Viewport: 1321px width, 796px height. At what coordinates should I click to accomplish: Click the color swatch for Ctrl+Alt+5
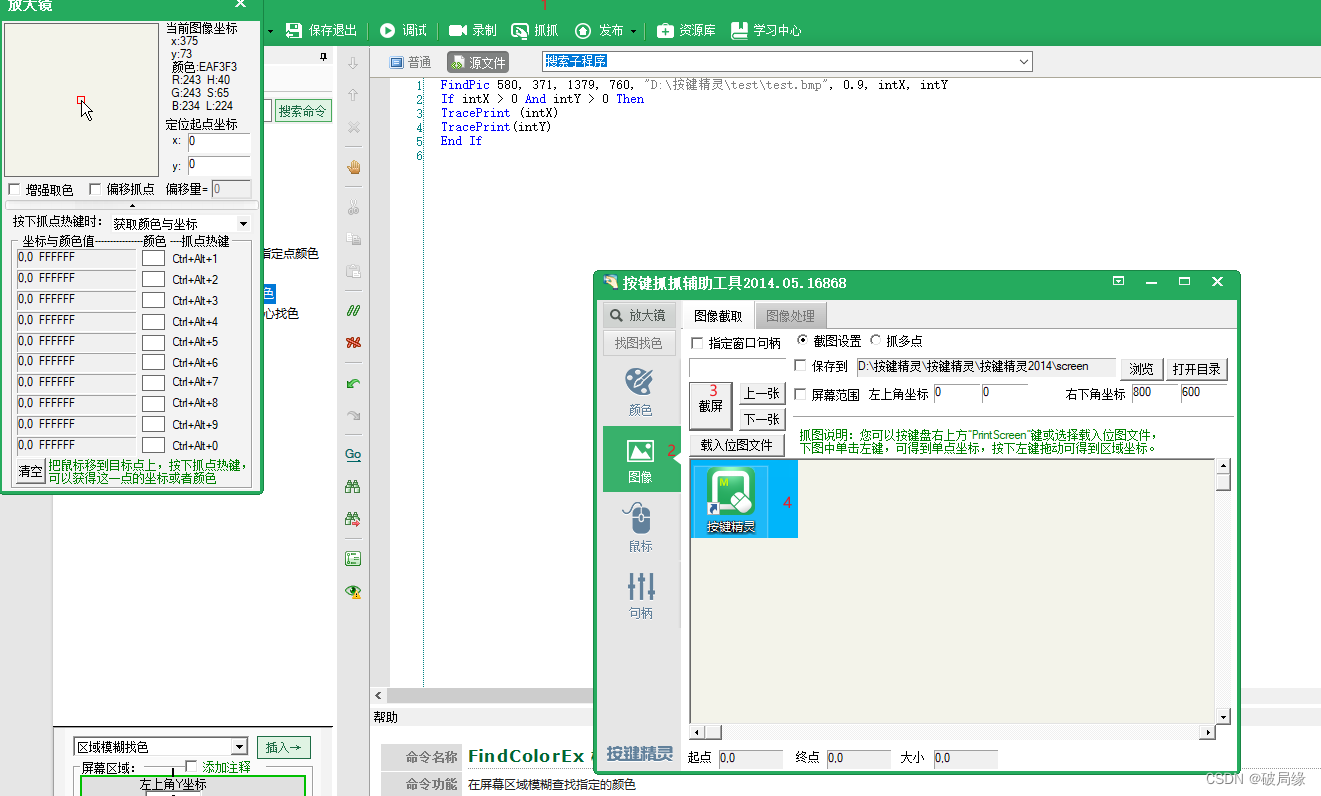153,341
